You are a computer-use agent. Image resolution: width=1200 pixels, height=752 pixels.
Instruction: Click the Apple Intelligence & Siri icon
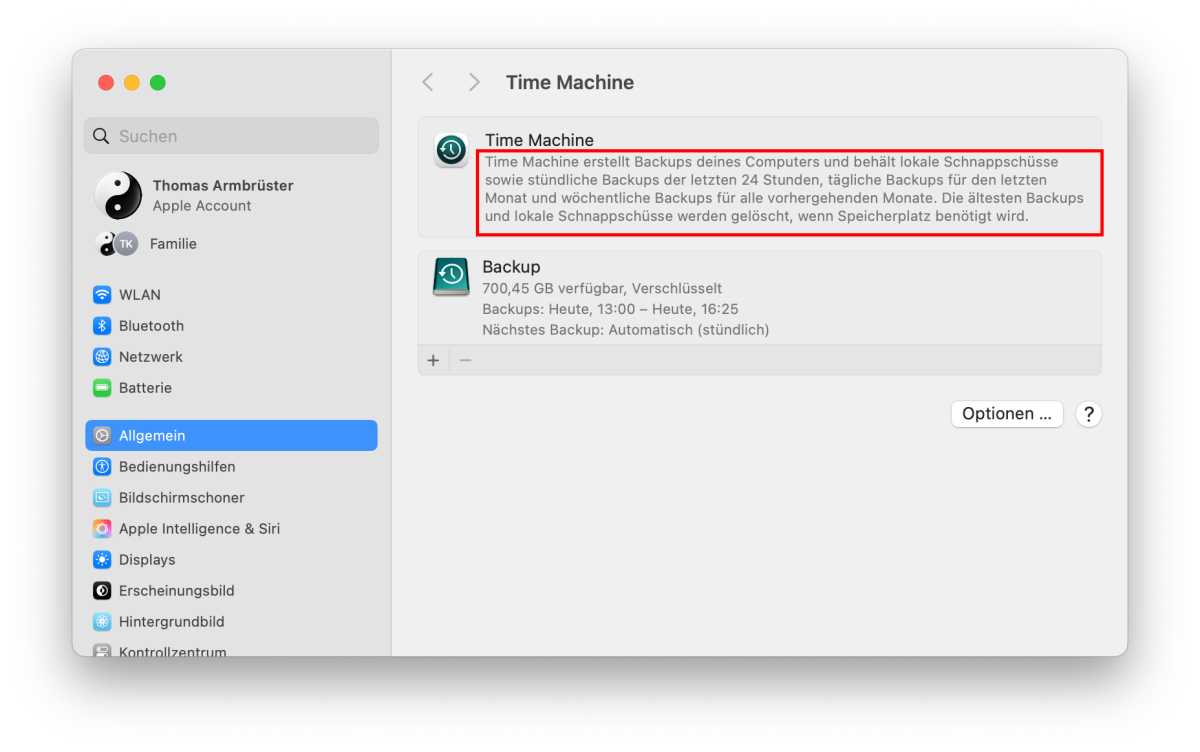102,529
